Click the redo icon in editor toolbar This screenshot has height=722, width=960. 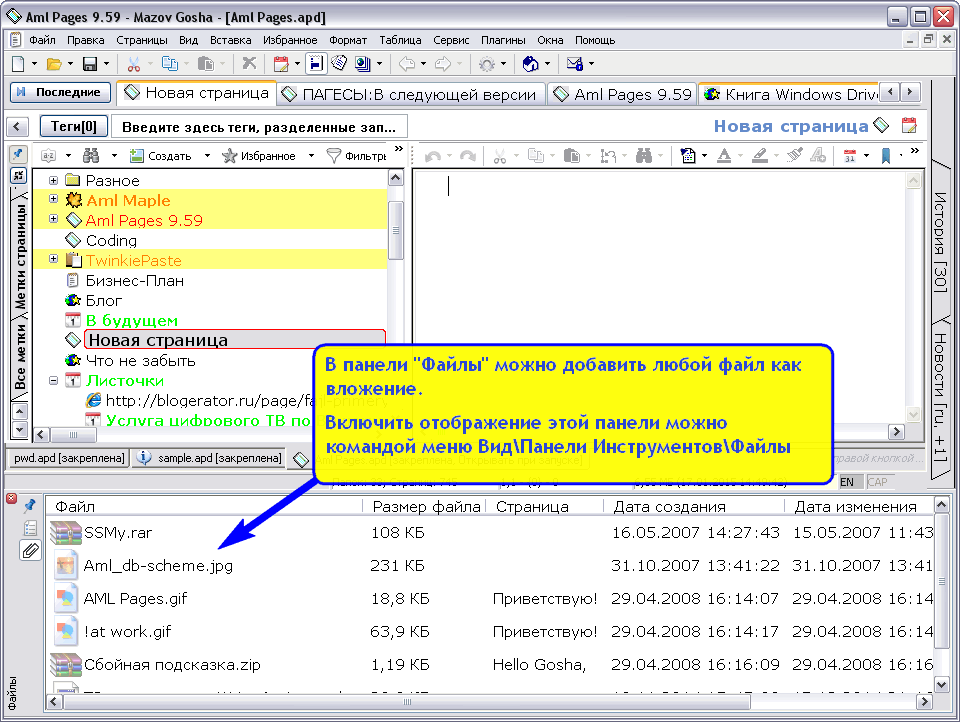[x=468, y=156]
